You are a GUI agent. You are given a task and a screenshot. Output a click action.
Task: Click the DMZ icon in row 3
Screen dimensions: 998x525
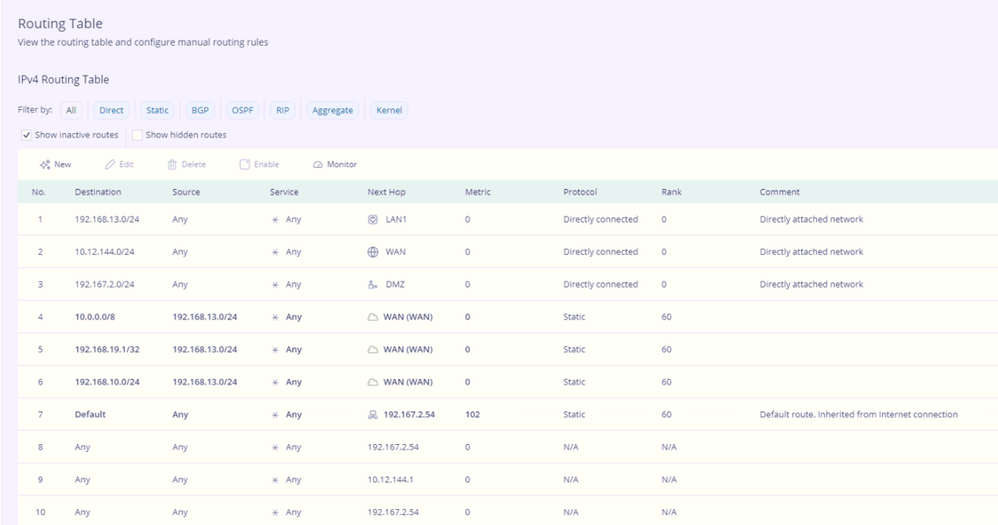373,284
